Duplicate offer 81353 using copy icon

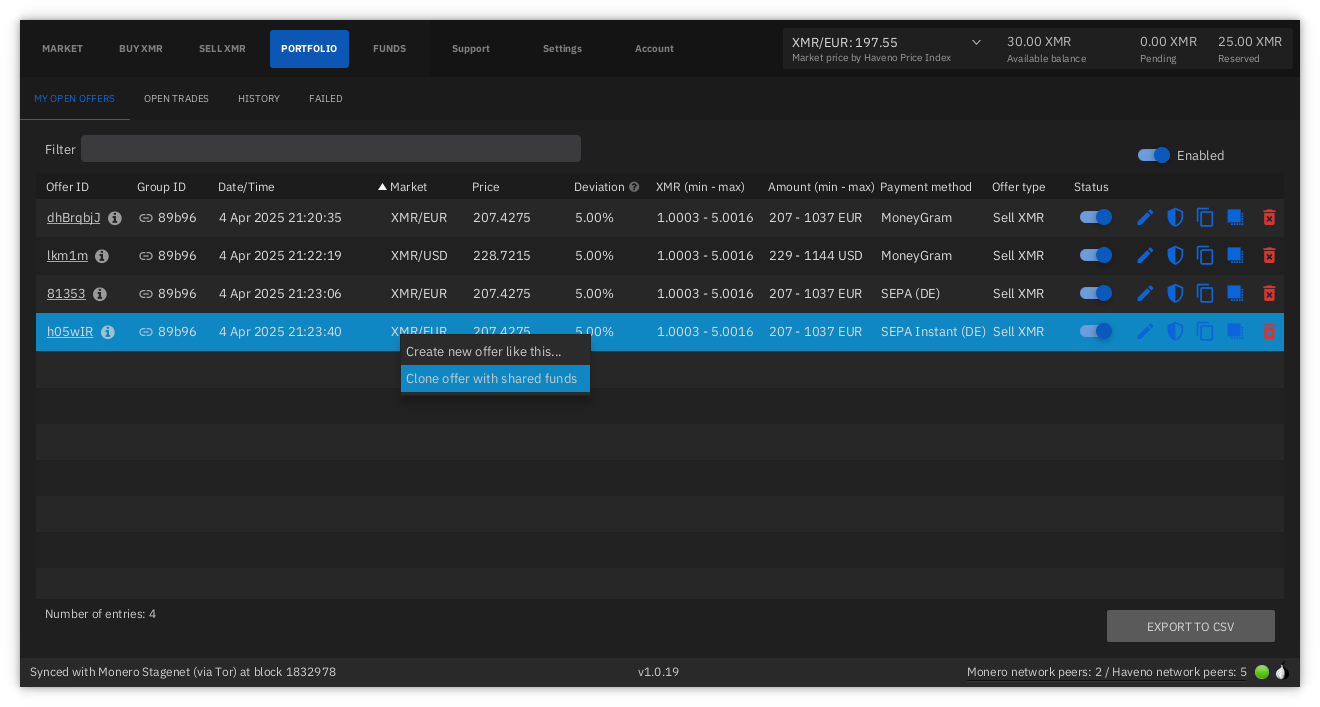[x=1205, y=293]
